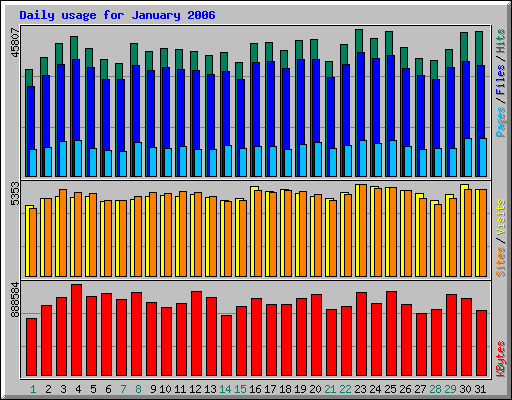Click day 10 on the date axis
This screenshot has height=400, width=512.
(165, 389)
